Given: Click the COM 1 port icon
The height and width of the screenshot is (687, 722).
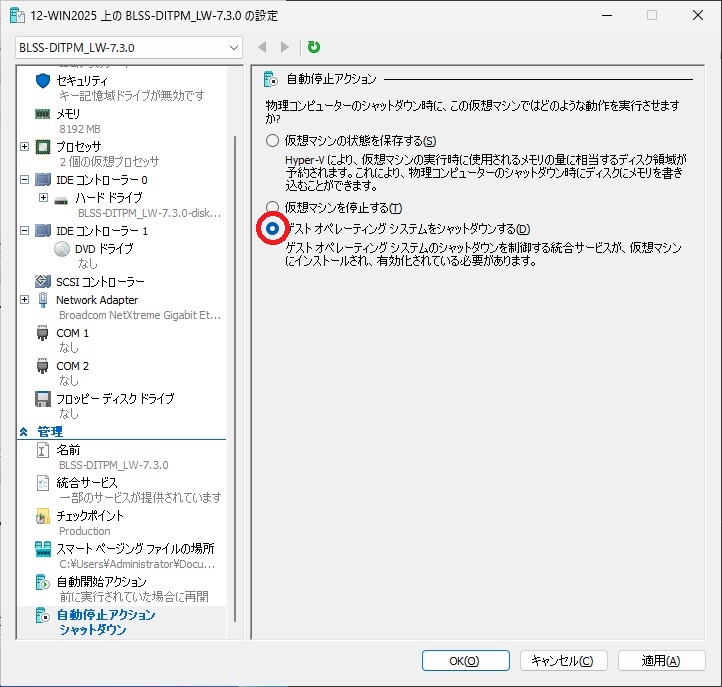Looking at the screenshot, I should [42, 333].
